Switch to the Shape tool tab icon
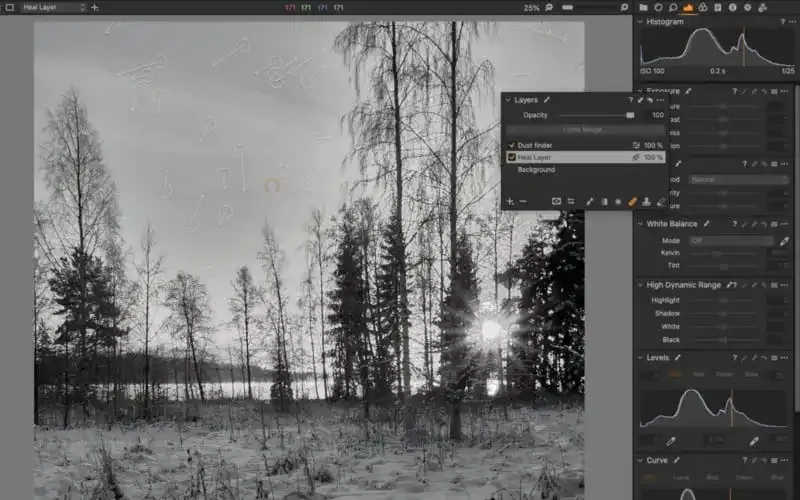The image size is (800, 500). pos(658,7)
